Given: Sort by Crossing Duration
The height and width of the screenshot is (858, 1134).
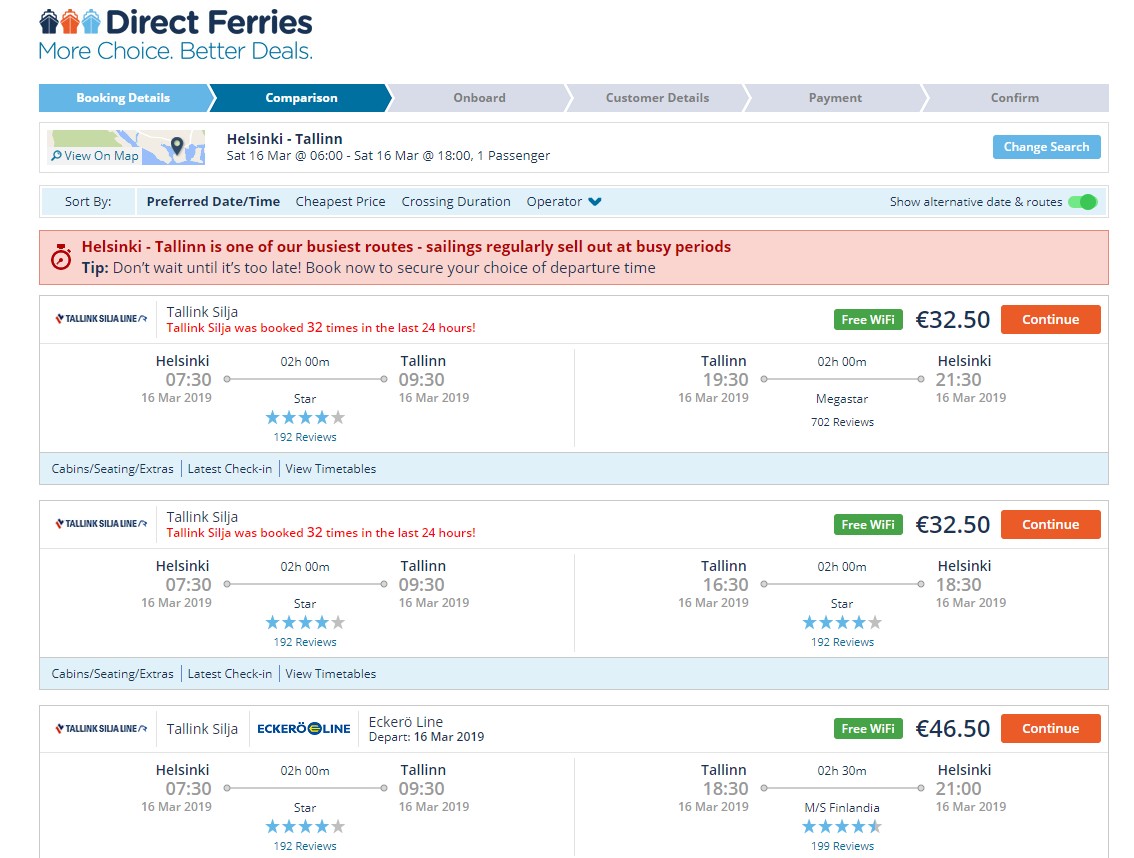Looking at the screenshot, I should tap(456, 202).
